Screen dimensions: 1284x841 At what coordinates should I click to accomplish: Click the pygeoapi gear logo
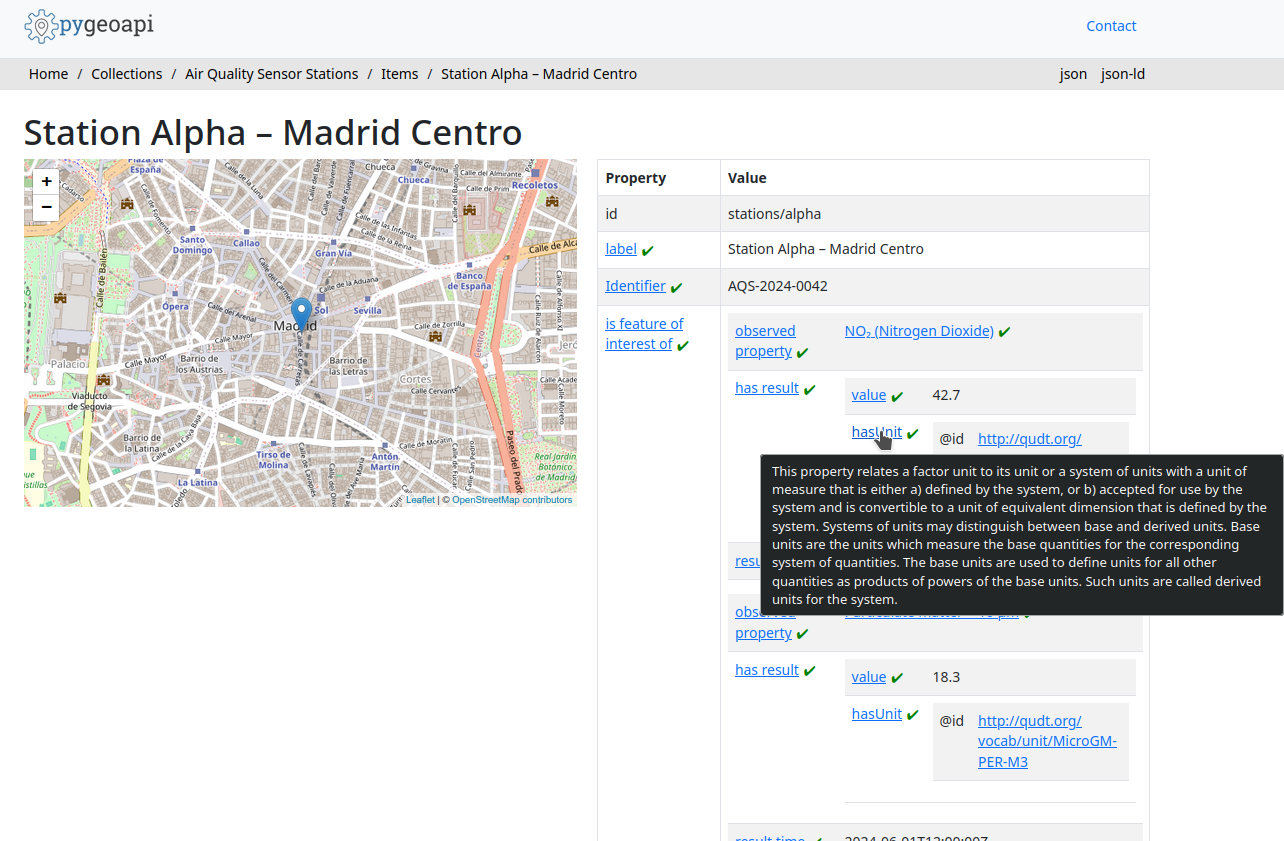(x=40, y=26)
